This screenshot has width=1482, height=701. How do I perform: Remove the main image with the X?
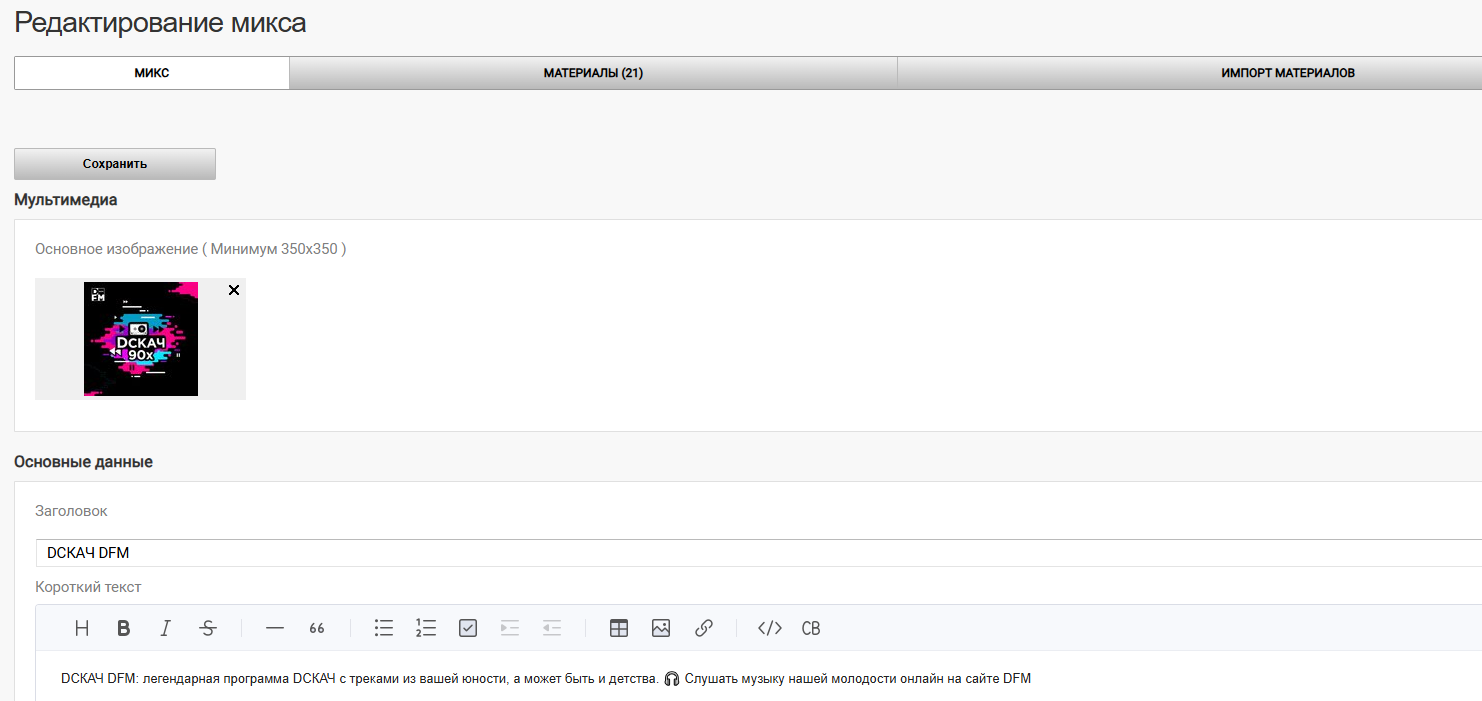234,290
